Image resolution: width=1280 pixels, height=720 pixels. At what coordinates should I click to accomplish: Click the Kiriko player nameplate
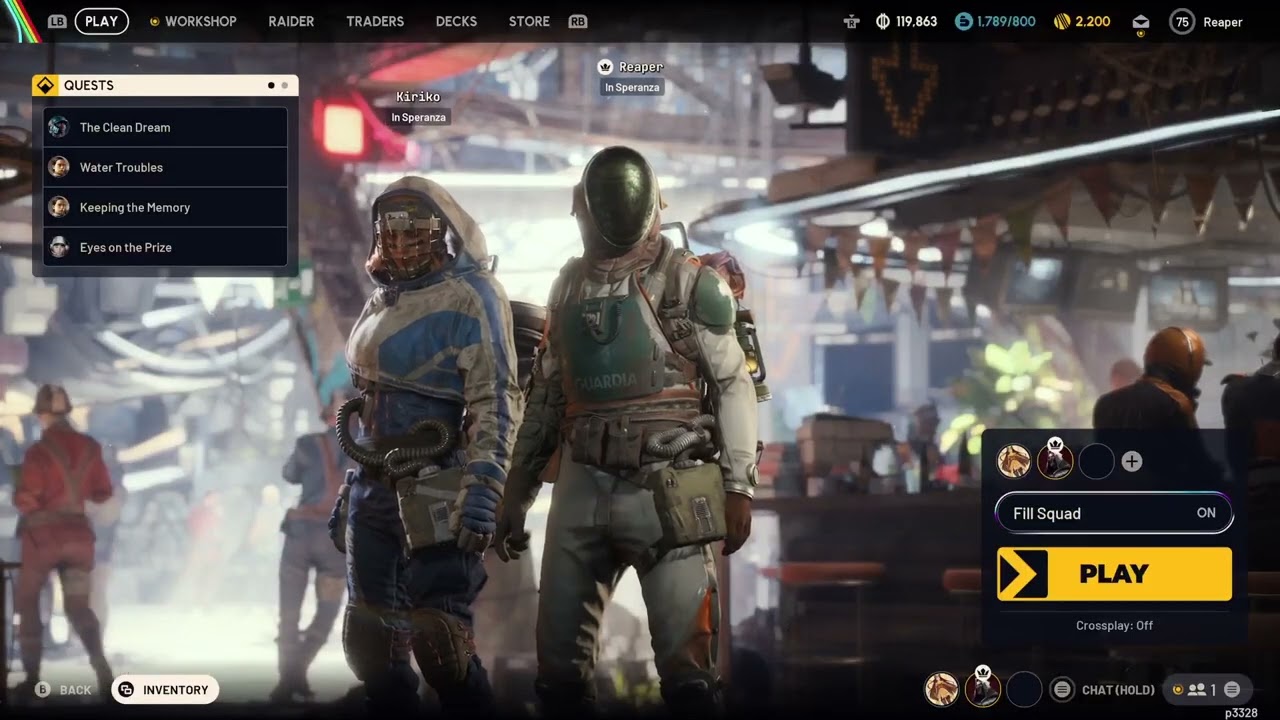(418, 97)
